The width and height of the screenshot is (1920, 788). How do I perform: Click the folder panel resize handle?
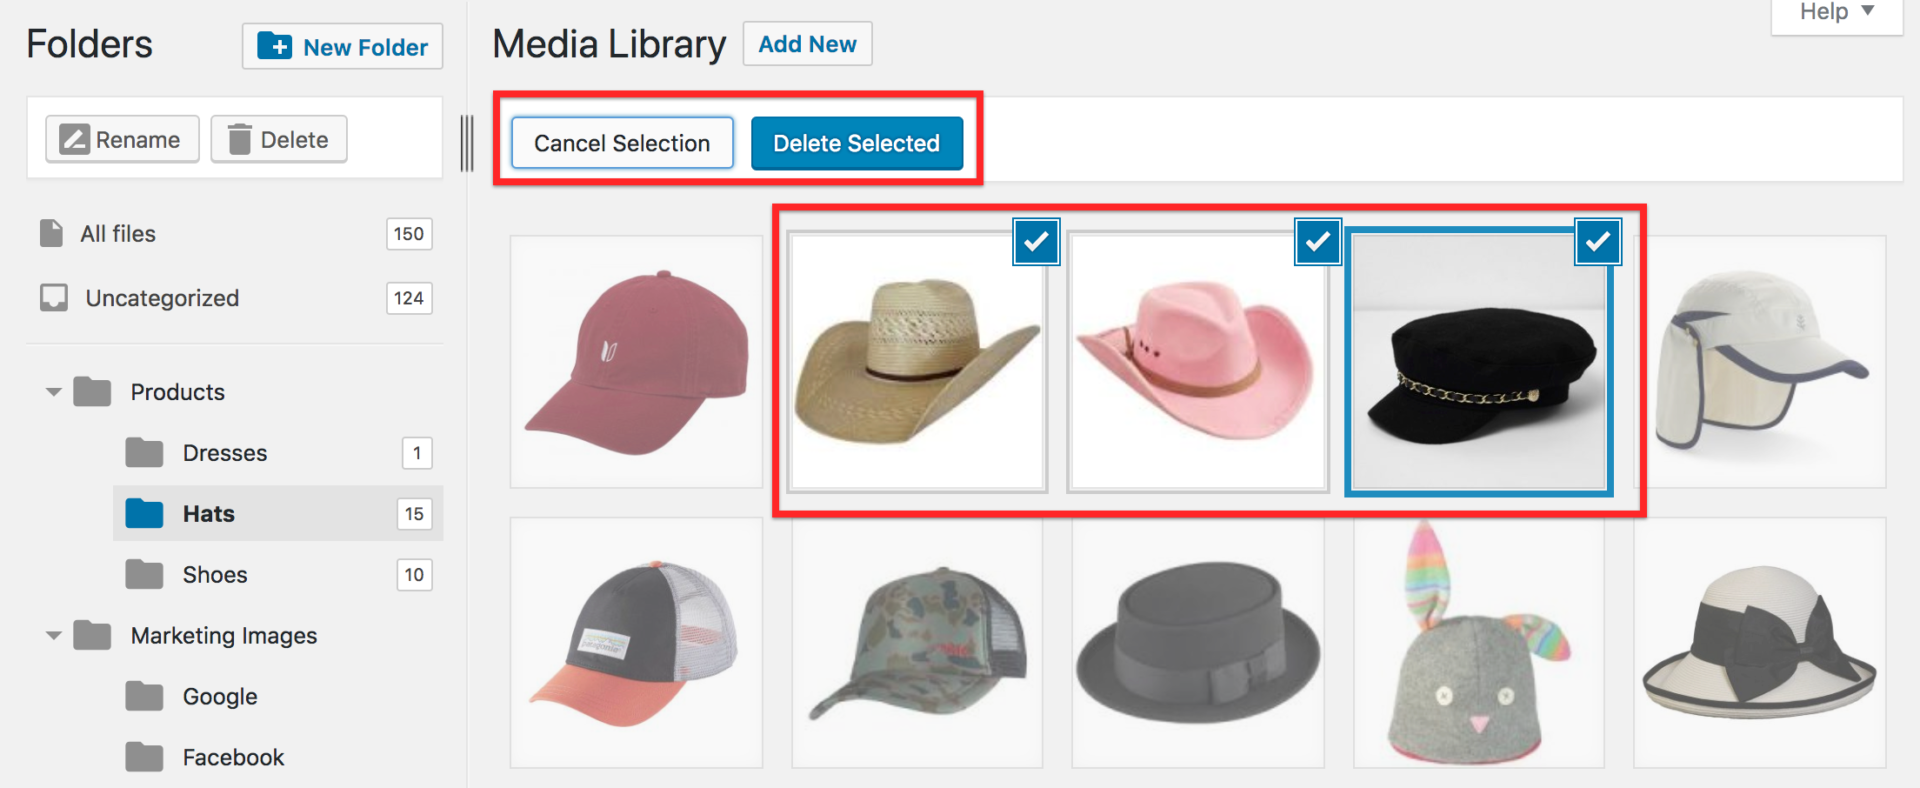coord(467,143)
